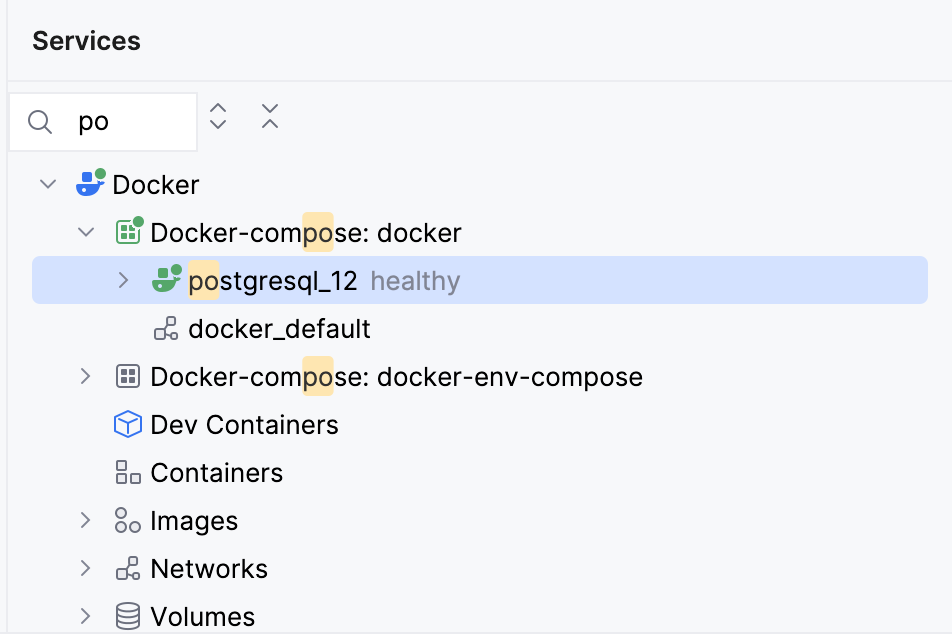
Task: Collapse all nodes using the collapse-all icon
Action: tap(269, 118)
